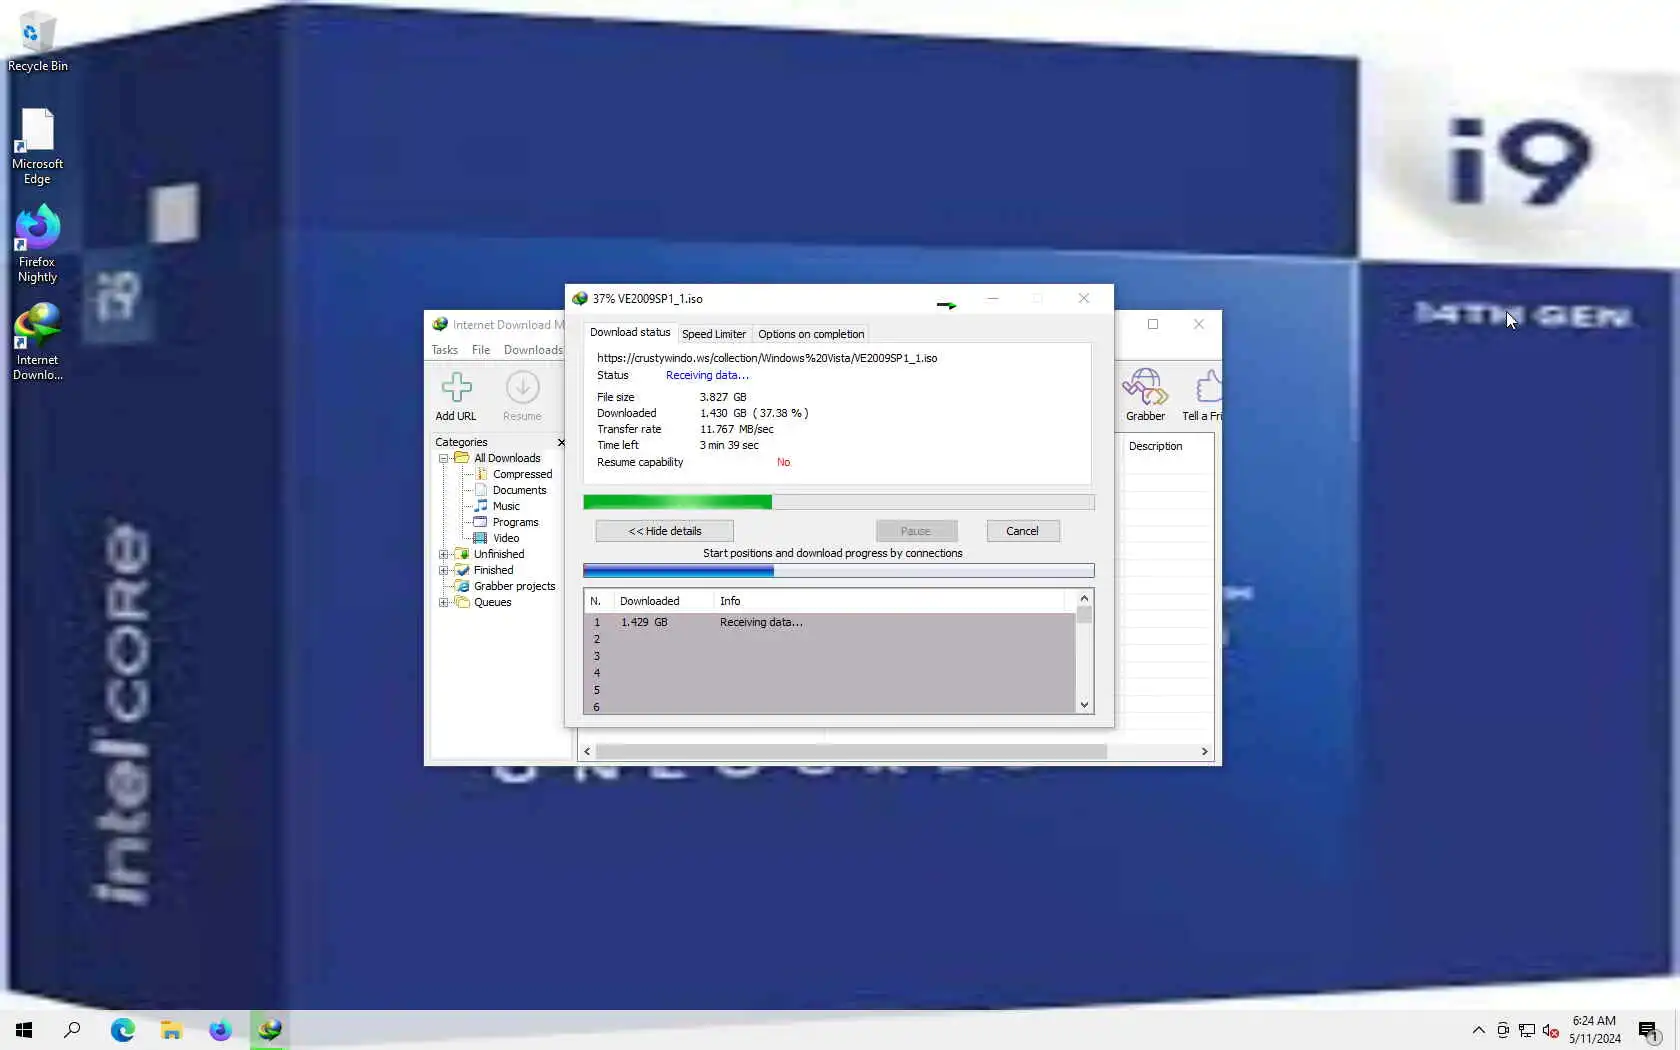Screen dimensions: 1680x1050
Task: Click connections list scroll up arrow
Action: tap(1084, 598)
